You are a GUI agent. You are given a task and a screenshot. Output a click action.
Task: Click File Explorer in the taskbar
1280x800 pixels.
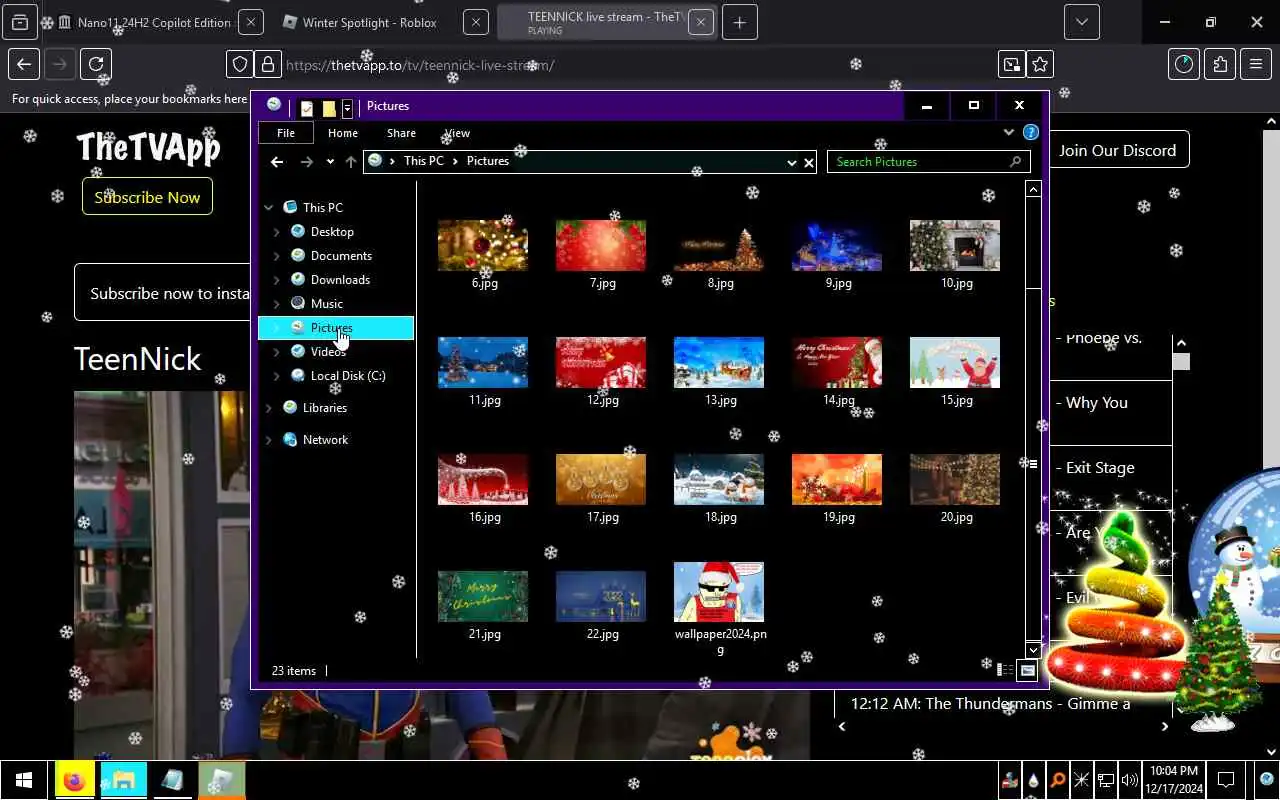123,780
